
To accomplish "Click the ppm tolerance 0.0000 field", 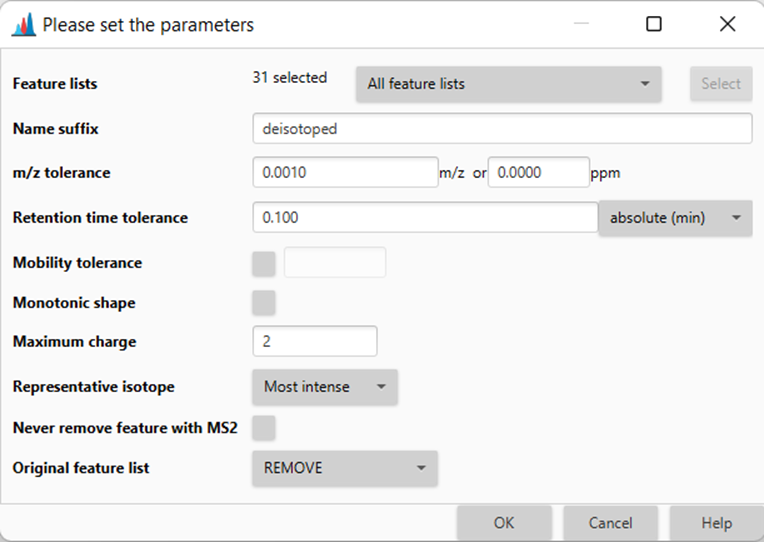I will pyautogui.click(x=539, y=173).
